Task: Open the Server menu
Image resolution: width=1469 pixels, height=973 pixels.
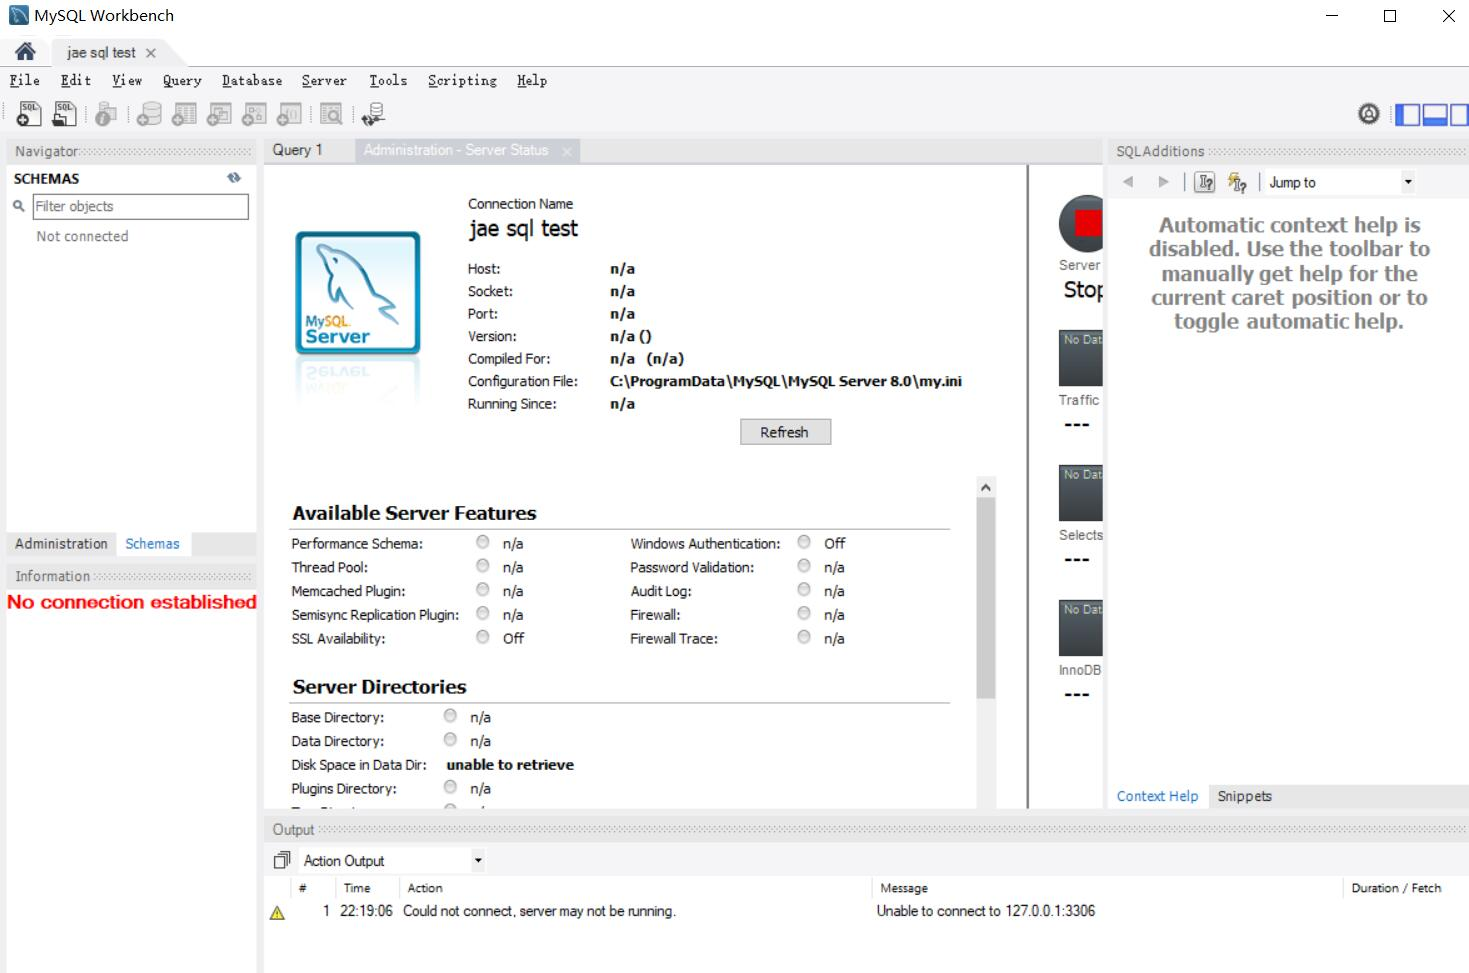Action: 324,80
